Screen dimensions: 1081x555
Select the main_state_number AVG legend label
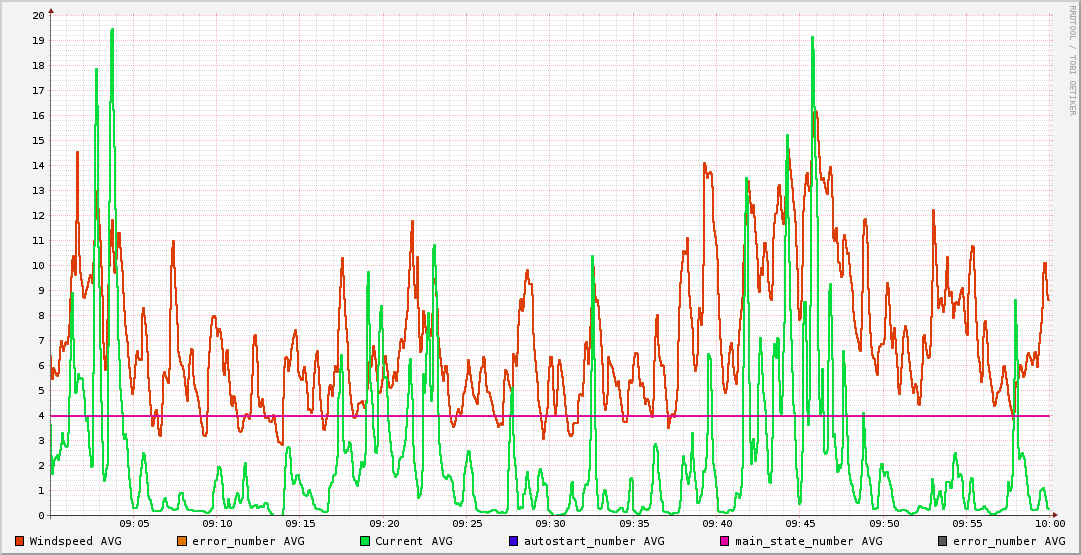808,541
